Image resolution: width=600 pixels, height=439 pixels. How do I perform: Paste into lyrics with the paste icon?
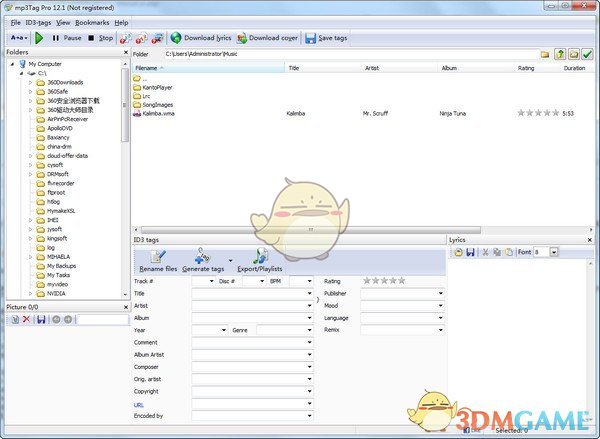pyautogui.click(x=509, y=252)
